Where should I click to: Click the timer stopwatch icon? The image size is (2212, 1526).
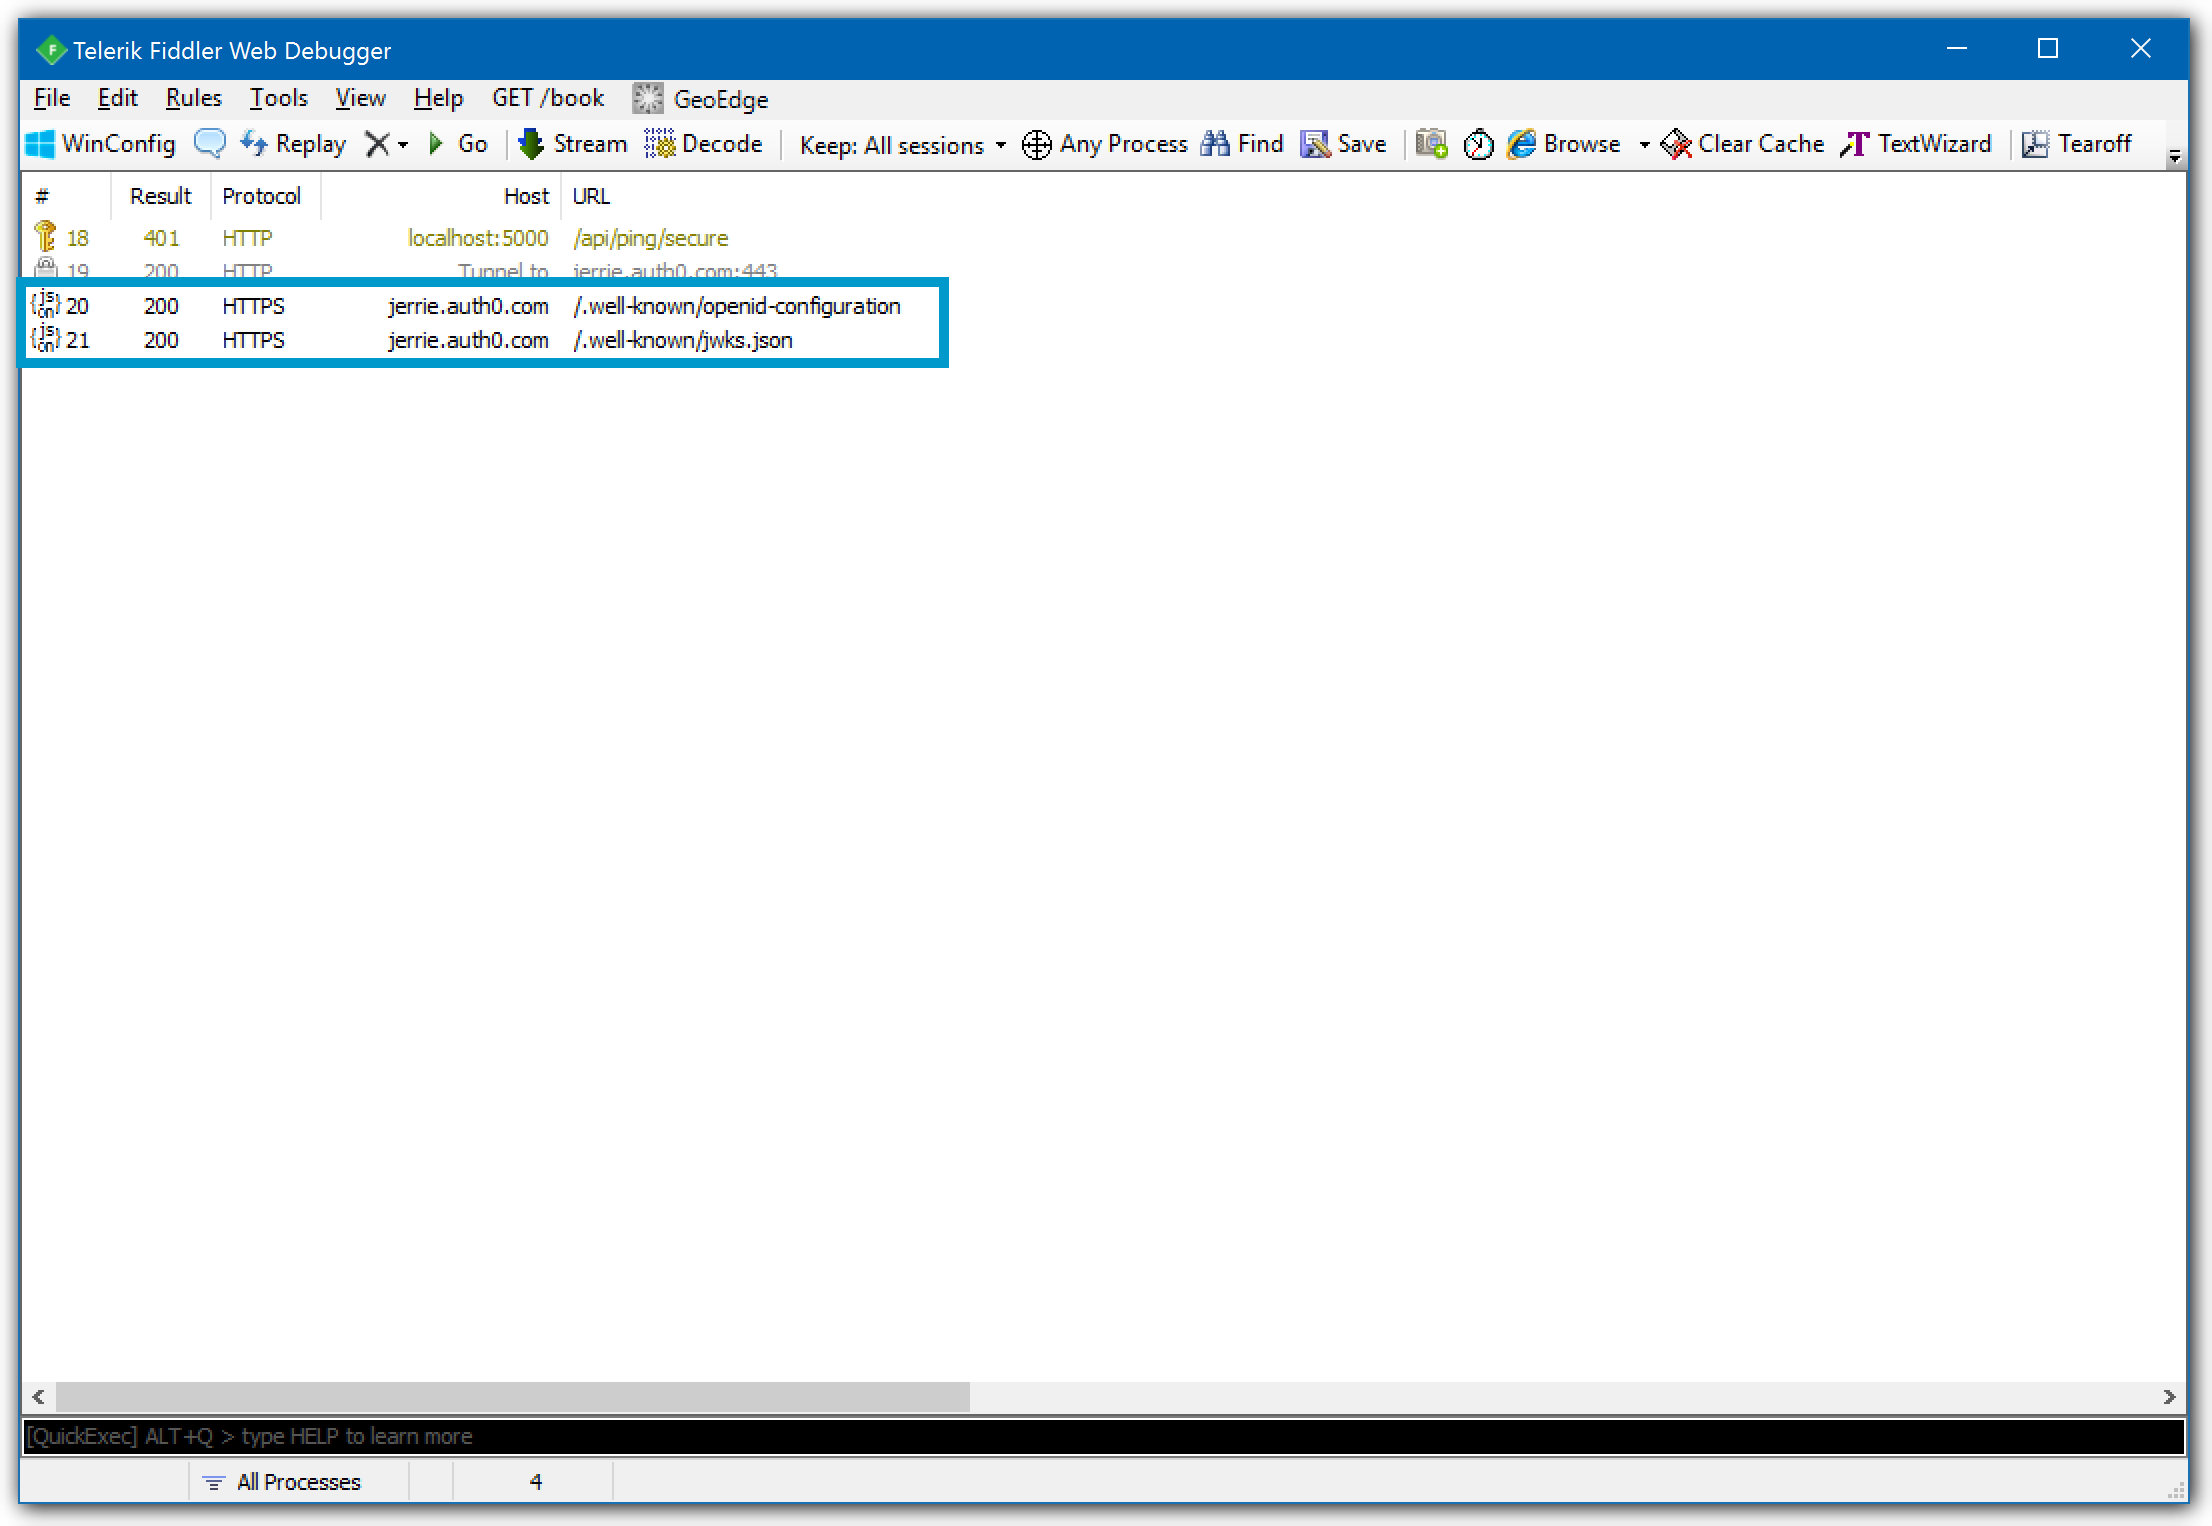tap(1478, 145)
